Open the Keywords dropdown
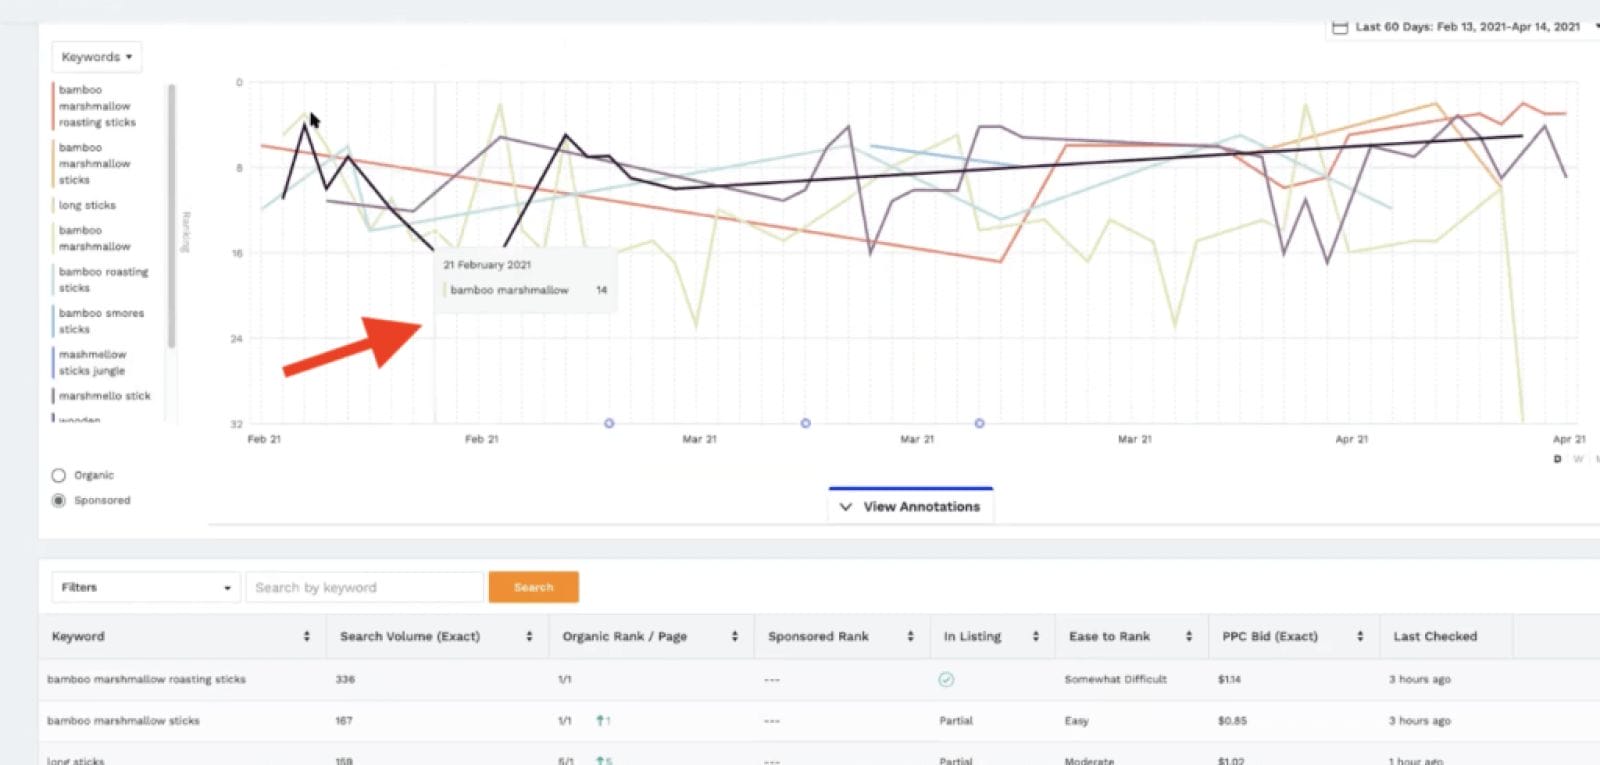Image resolution: width=1600 pixels, height=765 pixels. (x=96, y=57)
